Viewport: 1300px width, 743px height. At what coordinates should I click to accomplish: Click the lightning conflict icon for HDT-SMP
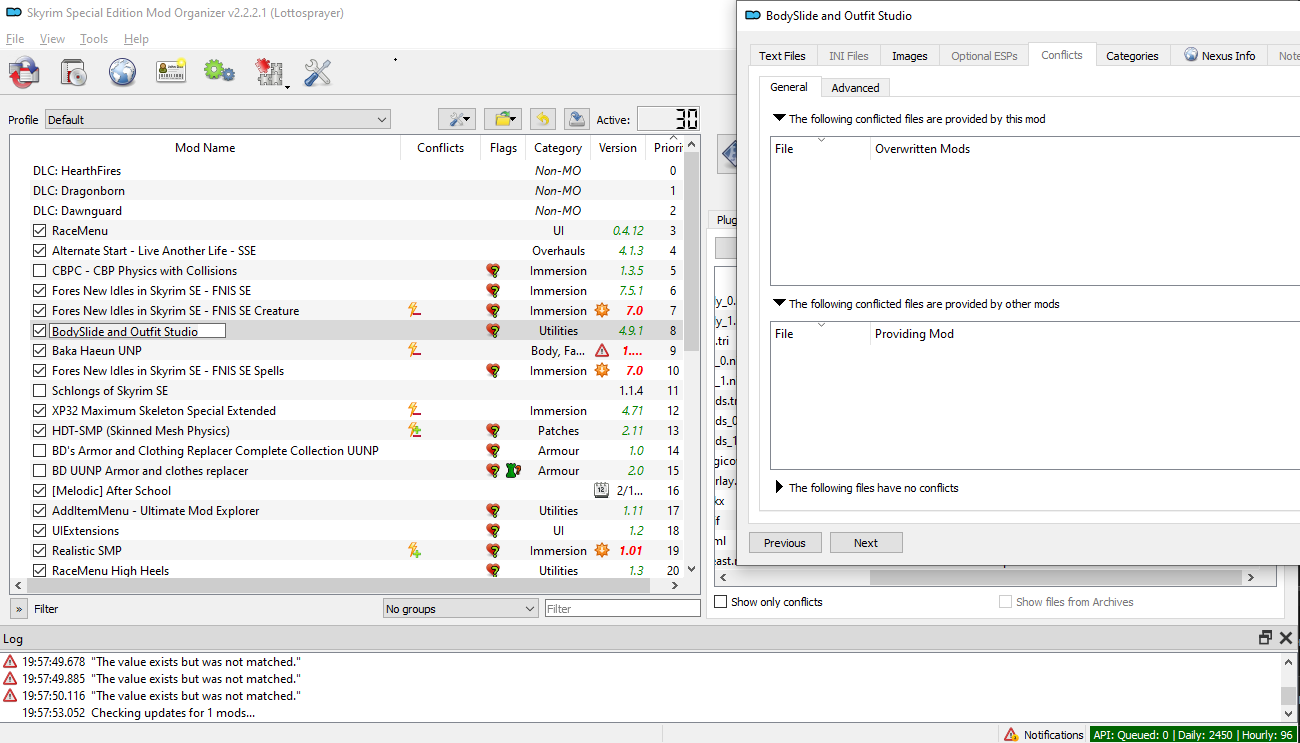(x=414, y=430)
